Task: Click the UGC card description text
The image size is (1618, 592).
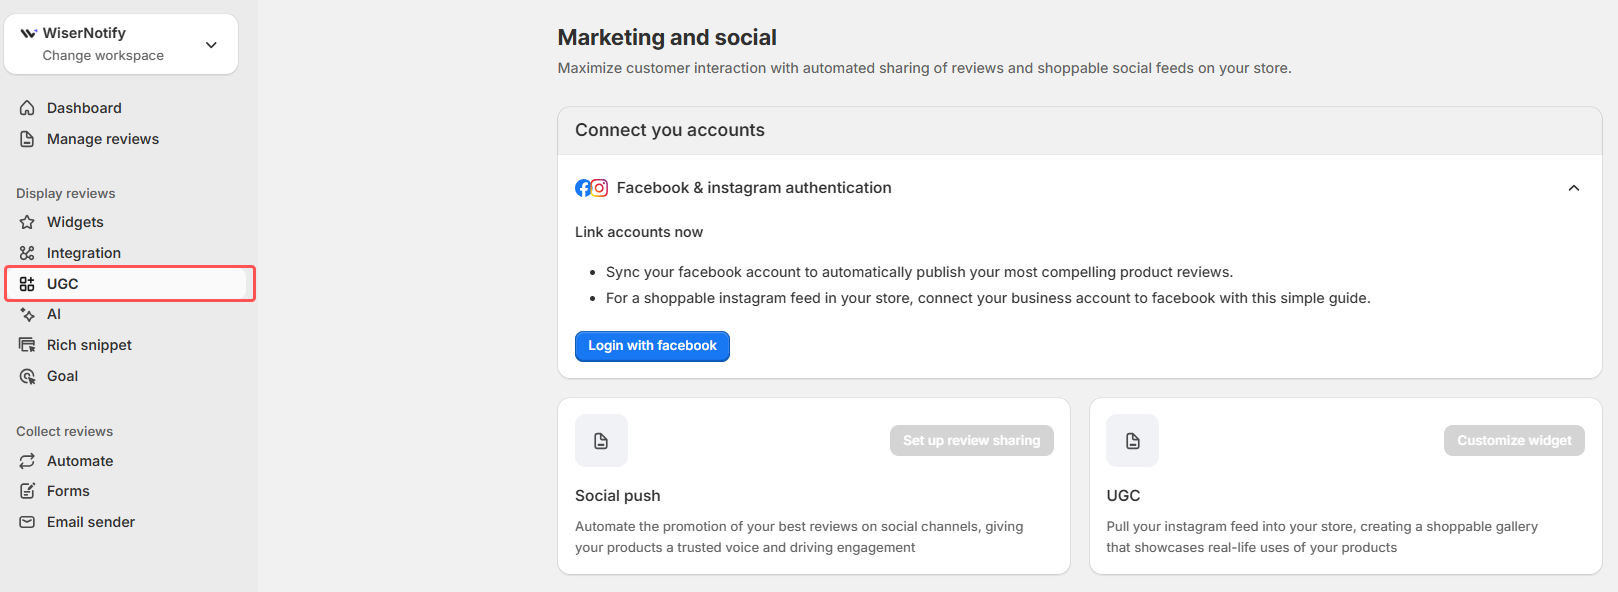Action: (1321, 537)
